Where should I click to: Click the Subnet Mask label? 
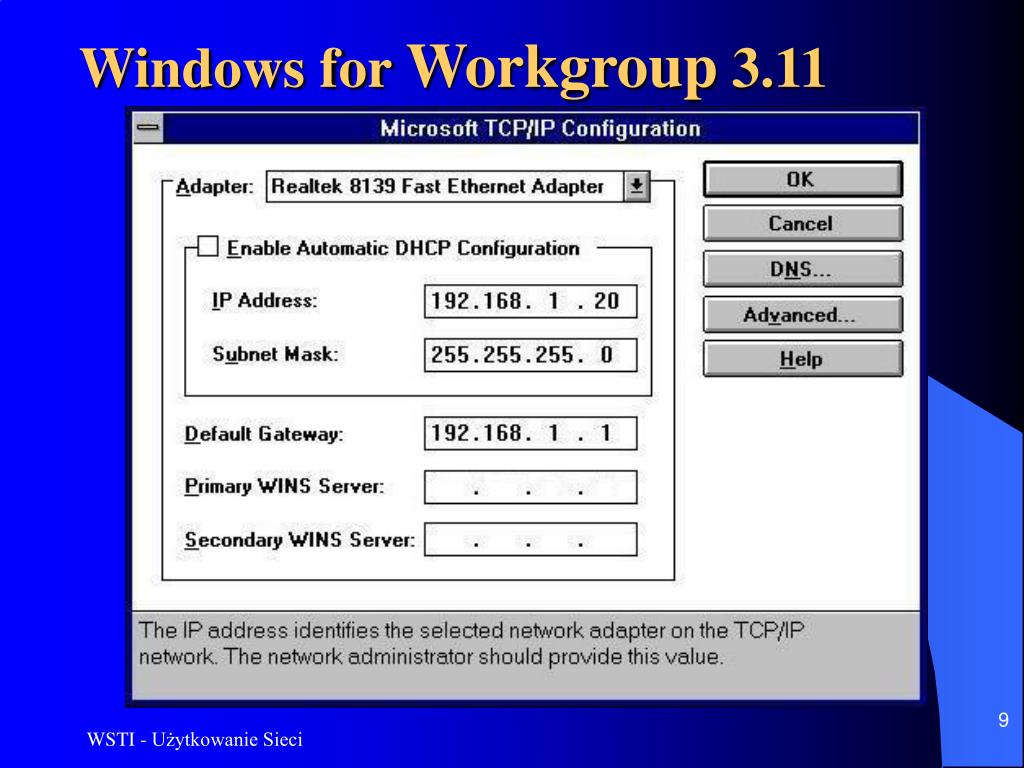(276, 354)
